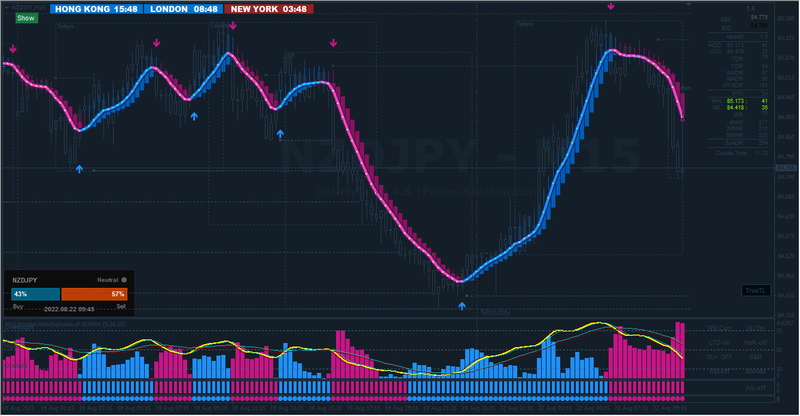Click the 85.180 price axis label
Image resolution: width=800 pixels, height=416 pixels.
click(x=786, y=18)
